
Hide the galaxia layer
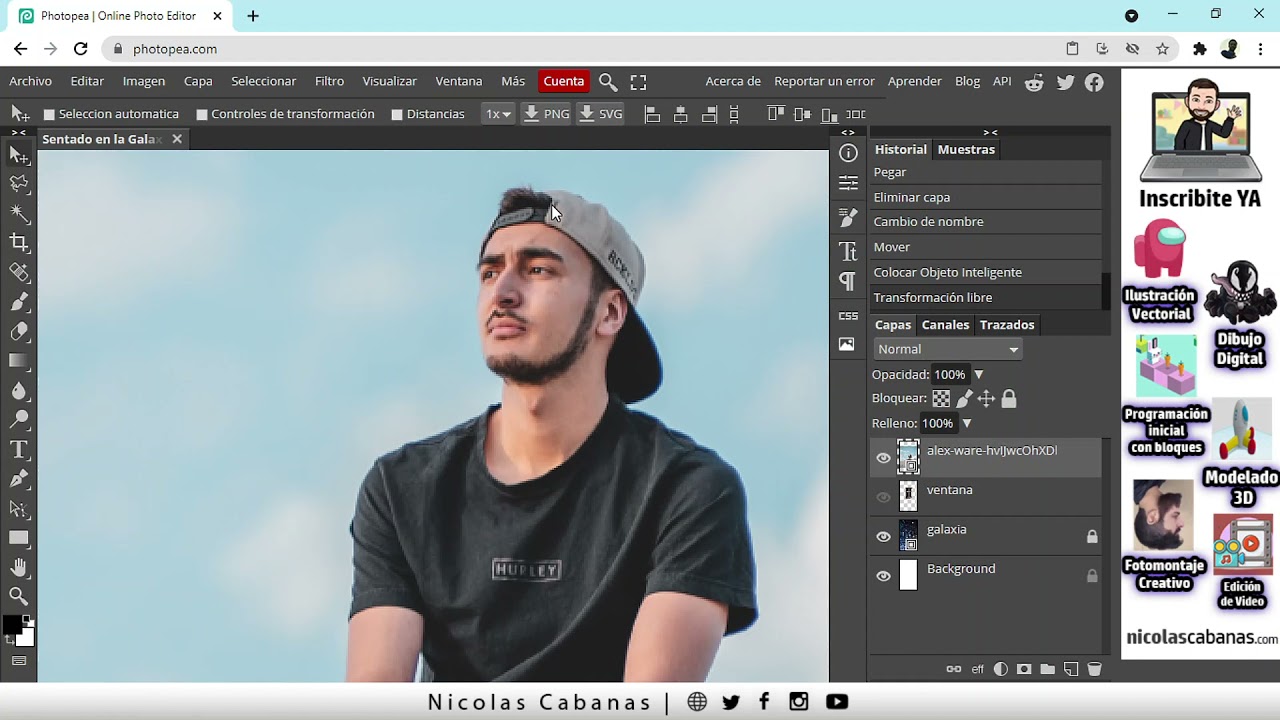(883, 537)
